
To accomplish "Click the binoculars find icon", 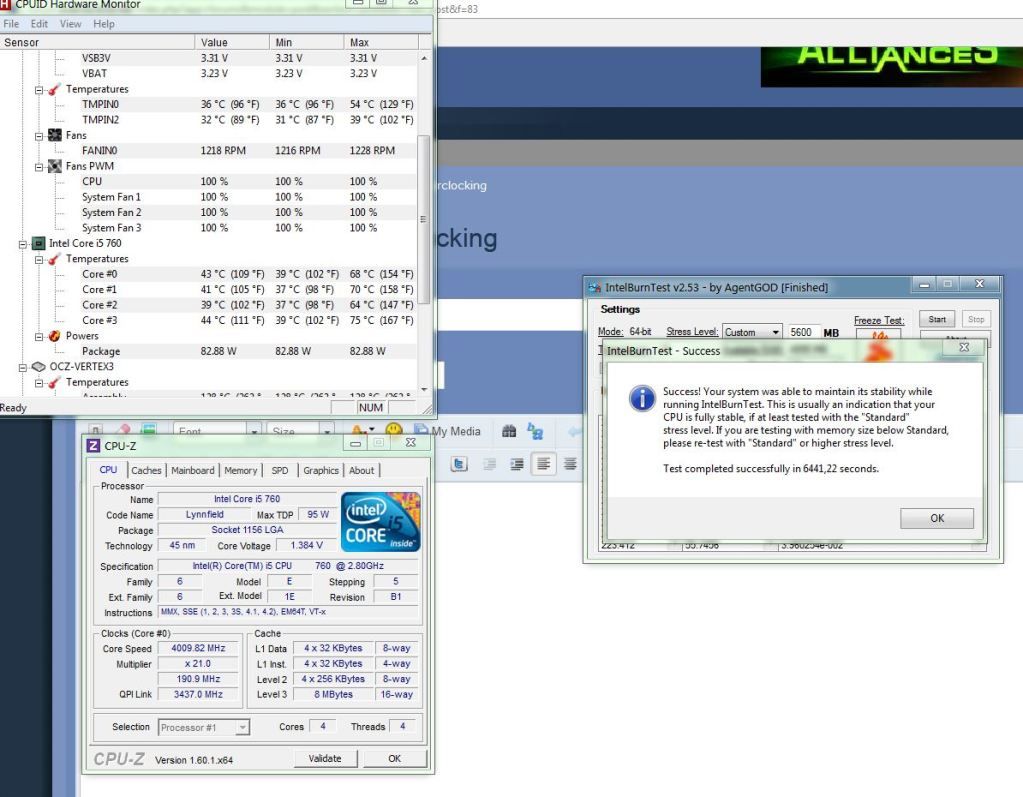I will coord(509,431).
